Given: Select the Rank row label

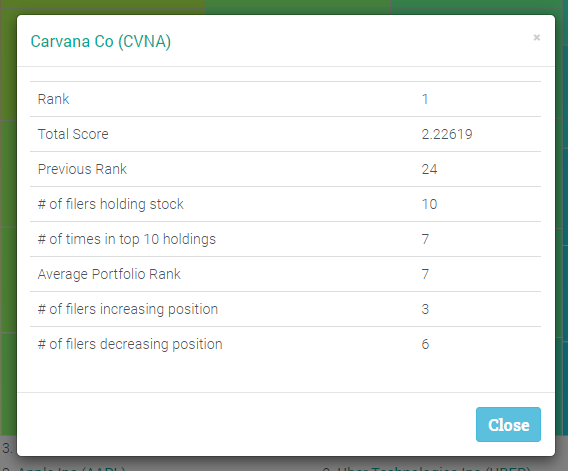Looking at the screenshot, I should [54, 99].
